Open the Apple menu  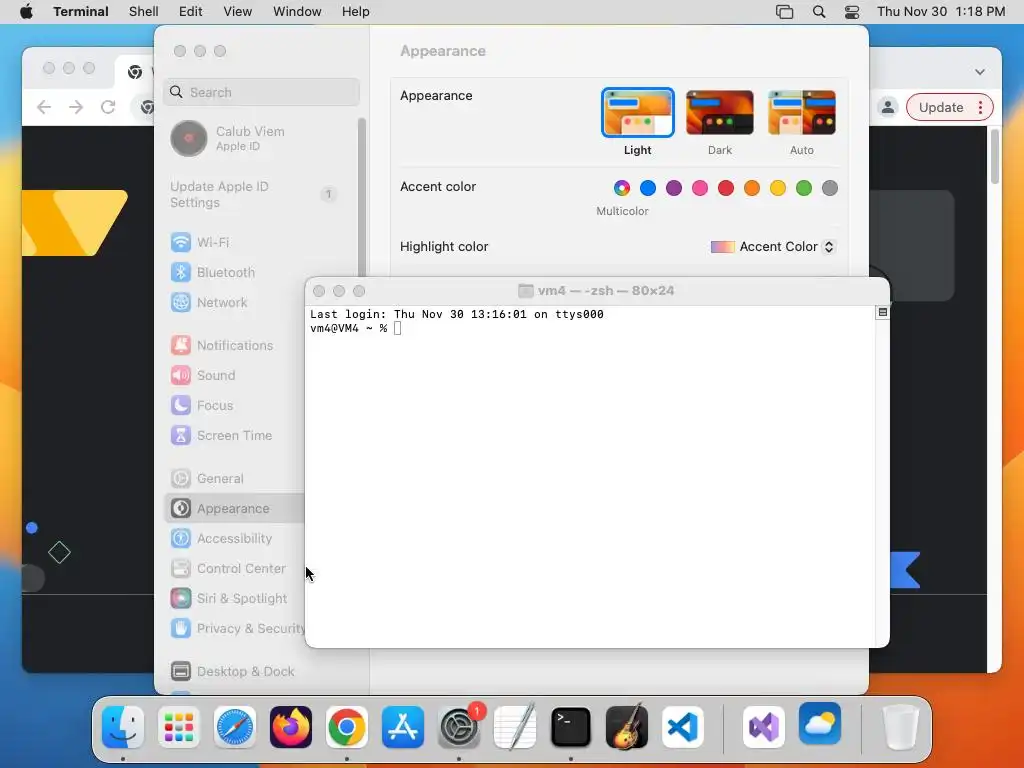tap(26, 12)
